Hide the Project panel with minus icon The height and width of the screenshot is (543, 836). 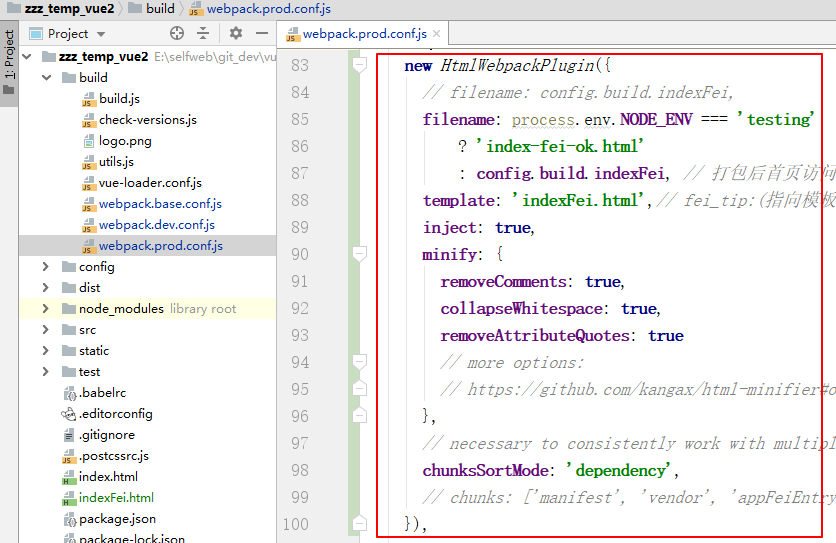262,34
